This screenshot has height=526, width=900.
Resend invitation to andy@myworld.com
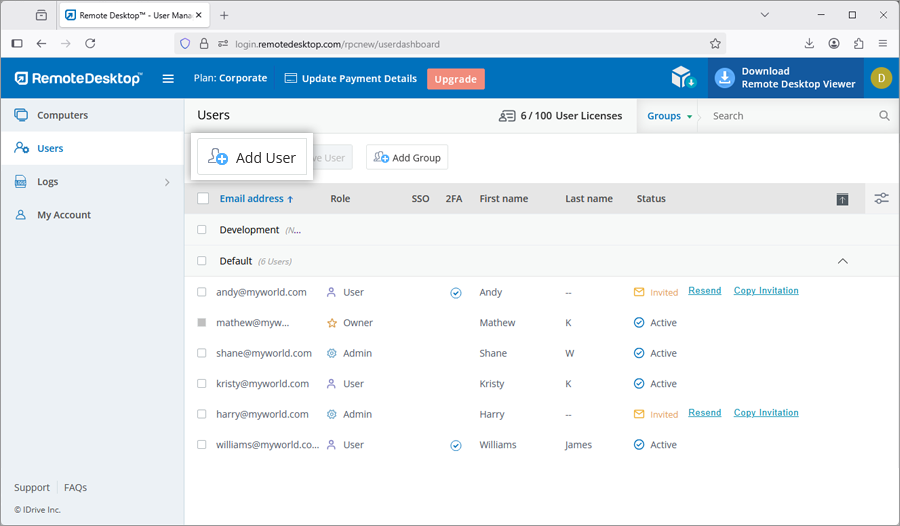click(x=704, y=291)
